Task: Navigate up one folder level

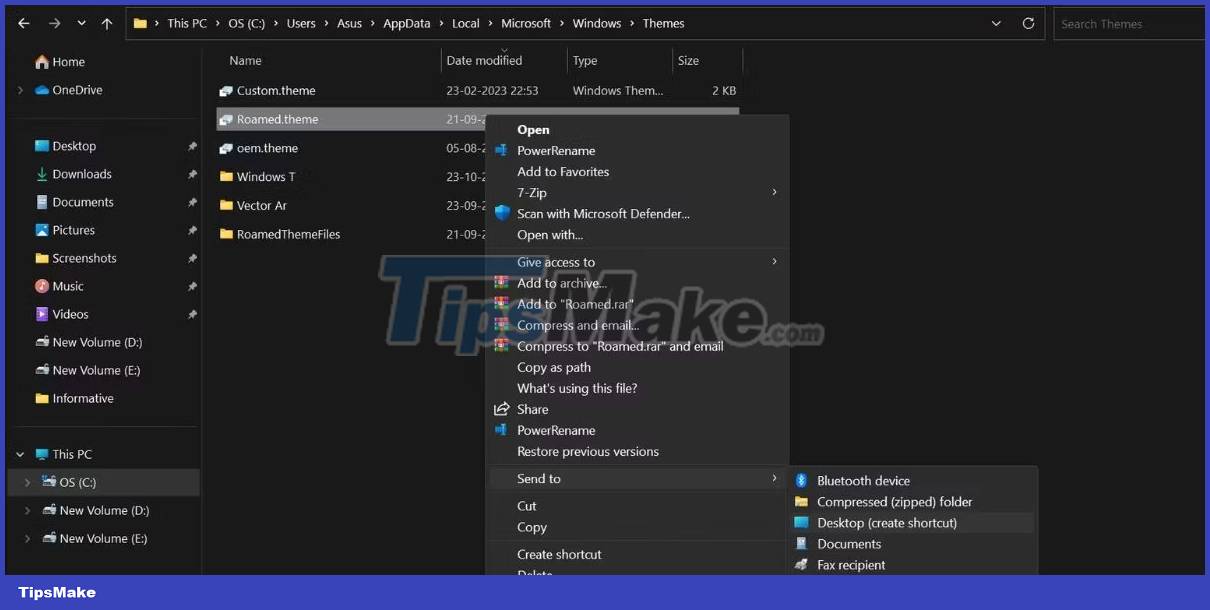Action: pyautogui.click(x=106, y=23)
